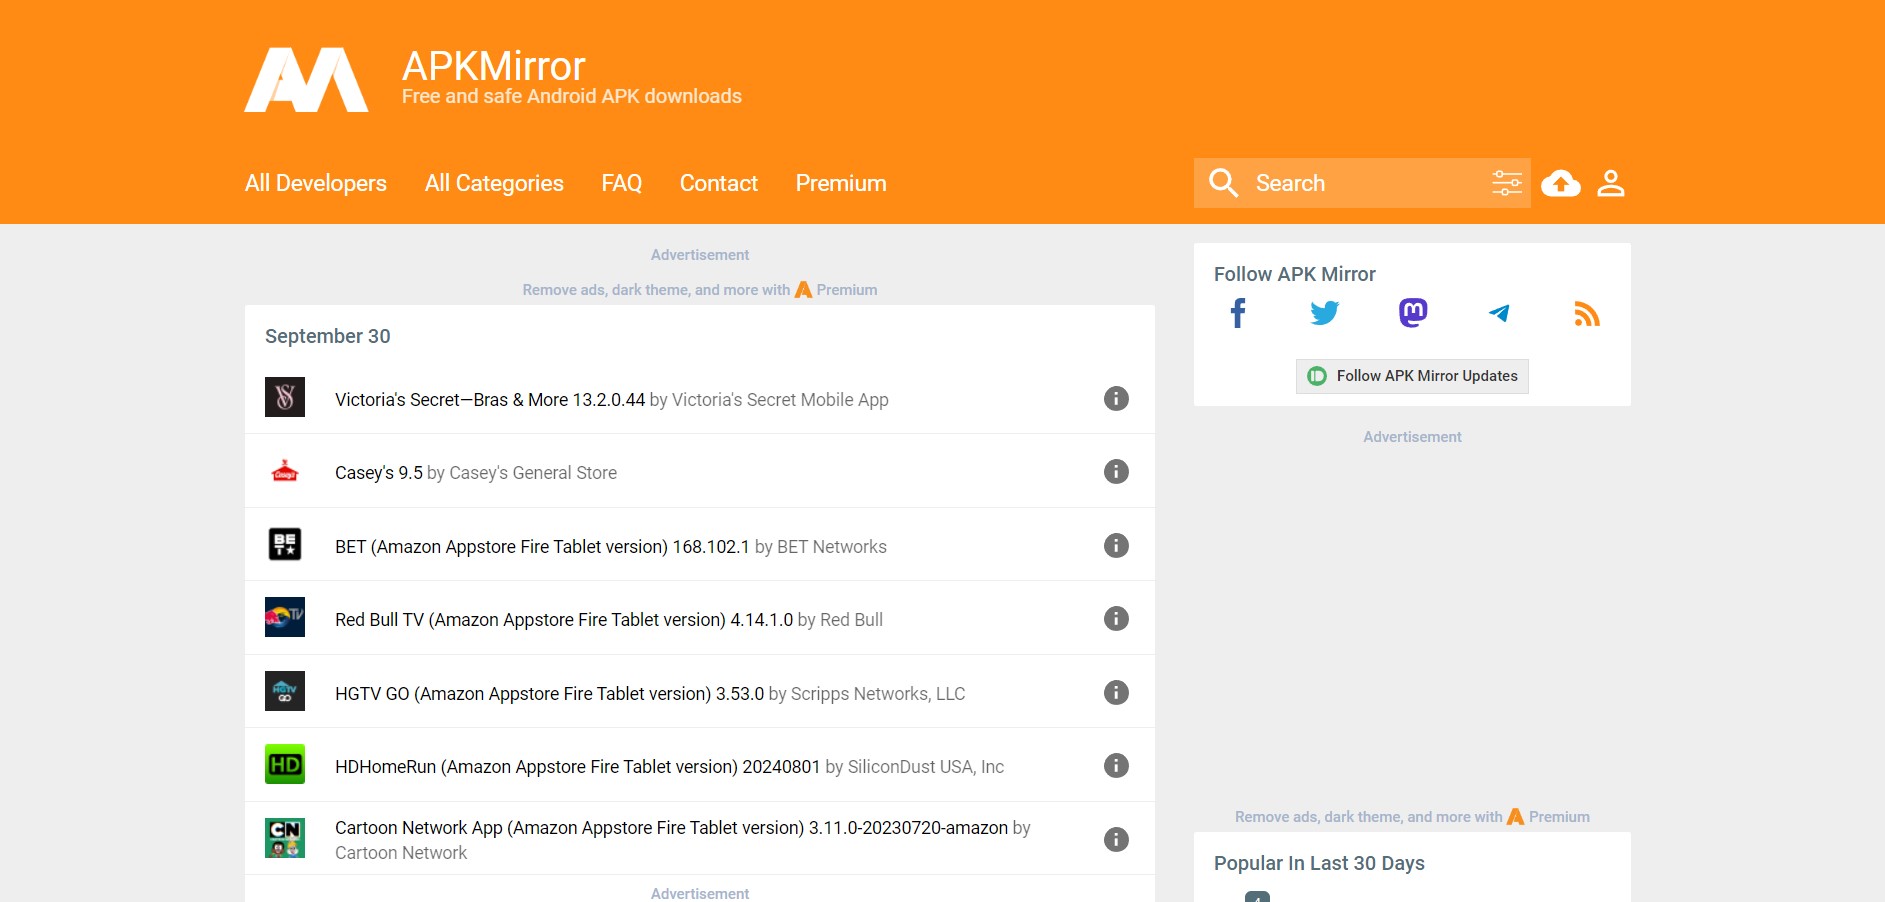Open info icon for Victoria's Secret app
The width and height of the screenshot is (1885, 902).
click(1116, 398)
